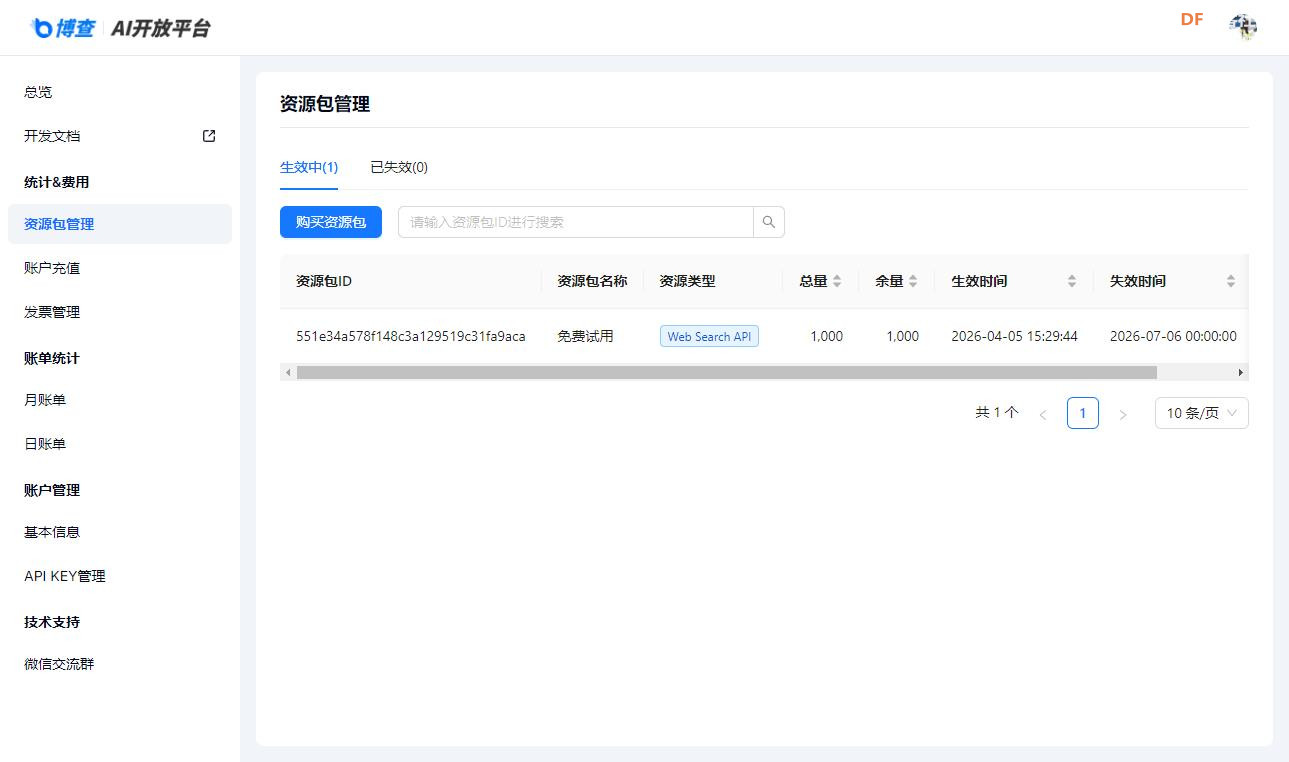Switch to the 生效中(1) tab
Image resolution: width=1289 pixels, height=762 pixels.
pos(309,167)
